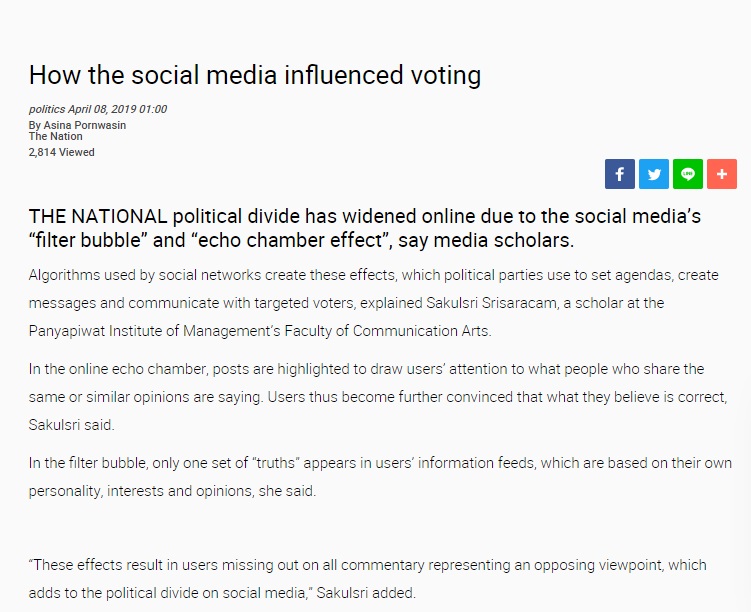Image resolution: width=751 pixels, height=612 pixels.
Task: Share article via LINE
Action: (688, 174)
